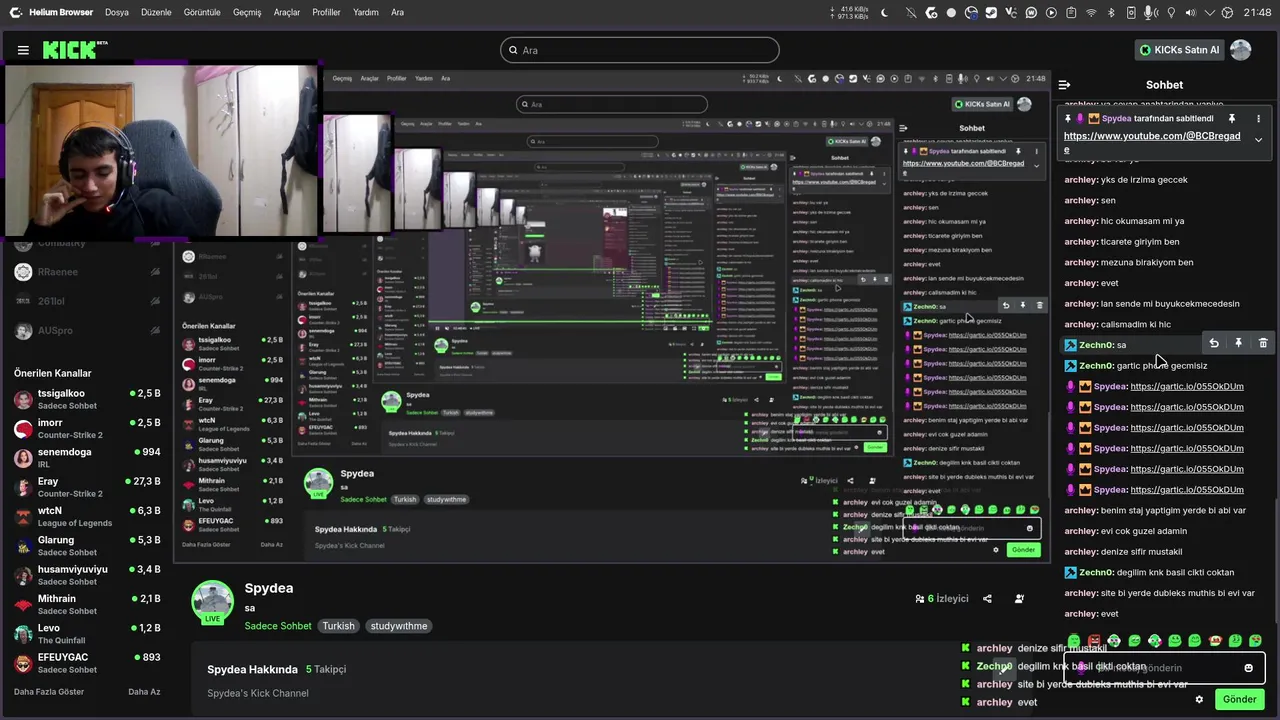The image size is (1280, 720).
Task: Click the studywithme tag
Action: coord(399,626)
